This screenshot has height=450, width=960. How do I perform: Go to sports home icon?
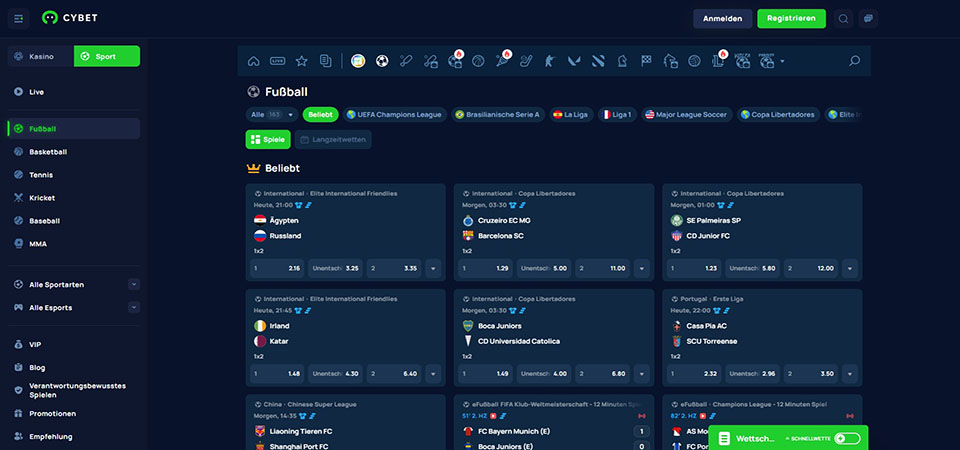[x=253, y=61]
